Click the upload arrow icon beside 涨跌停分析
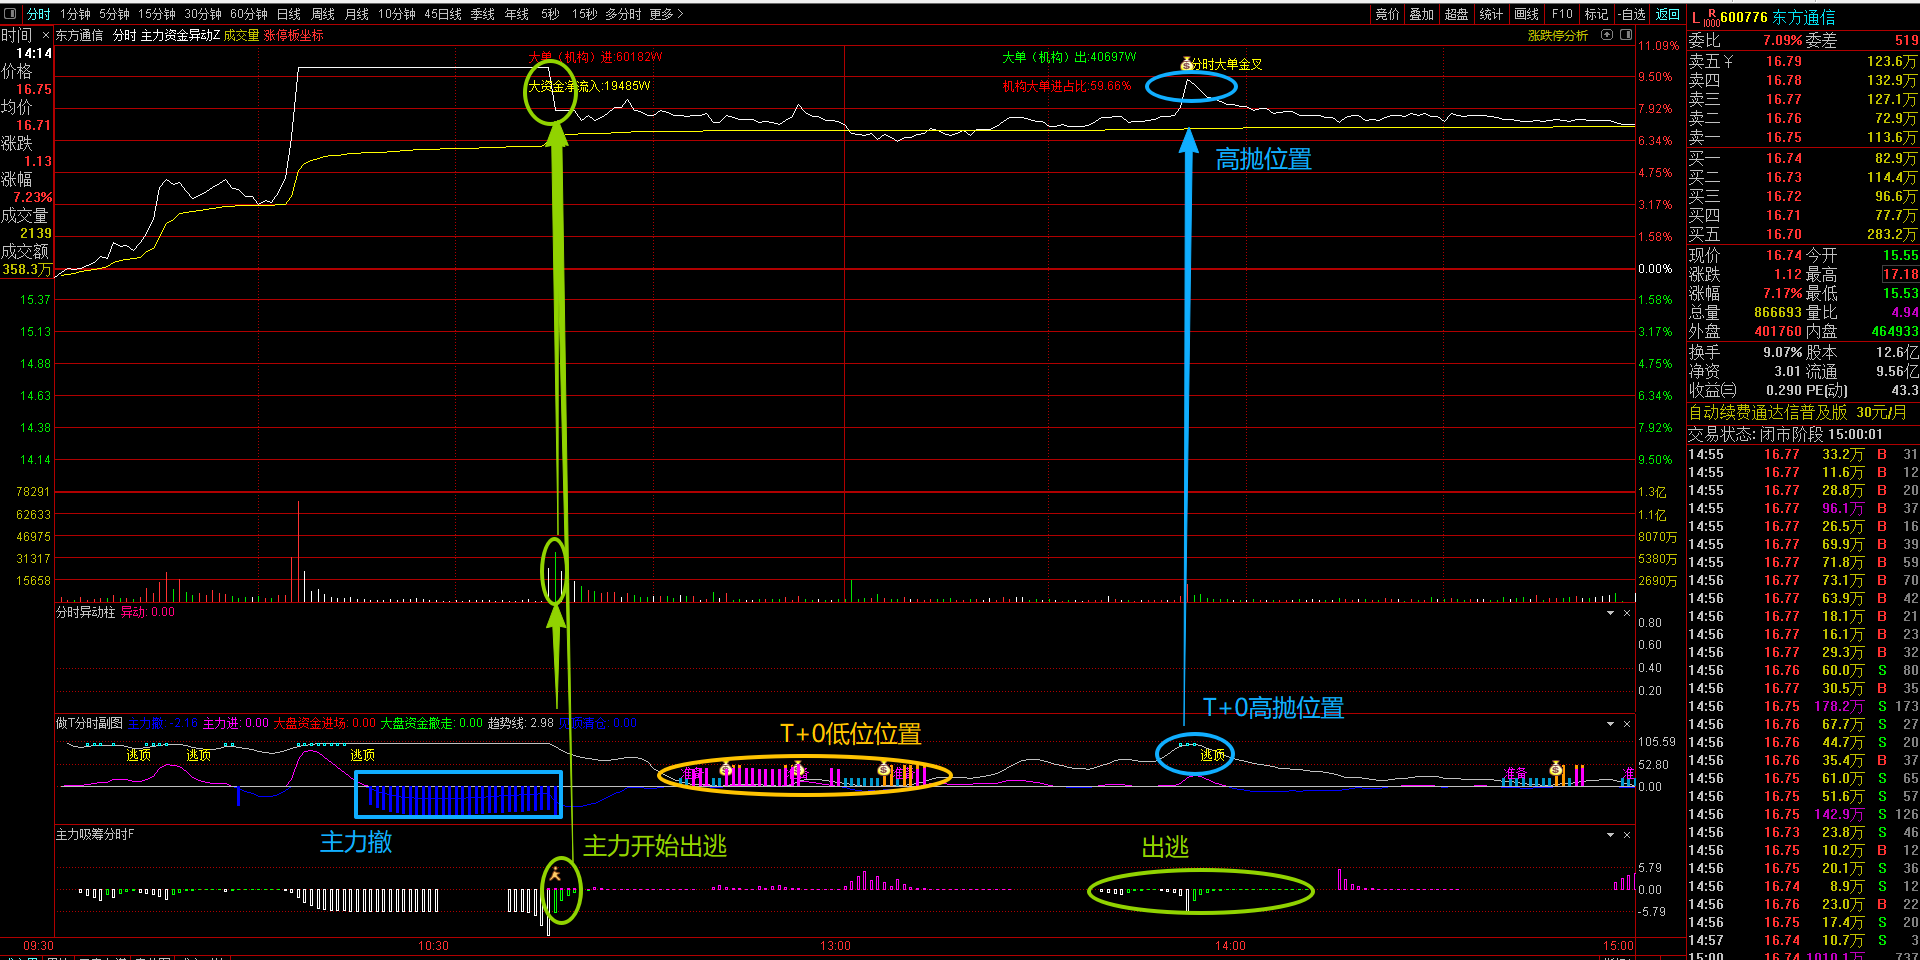 [x=1607, y=35]
